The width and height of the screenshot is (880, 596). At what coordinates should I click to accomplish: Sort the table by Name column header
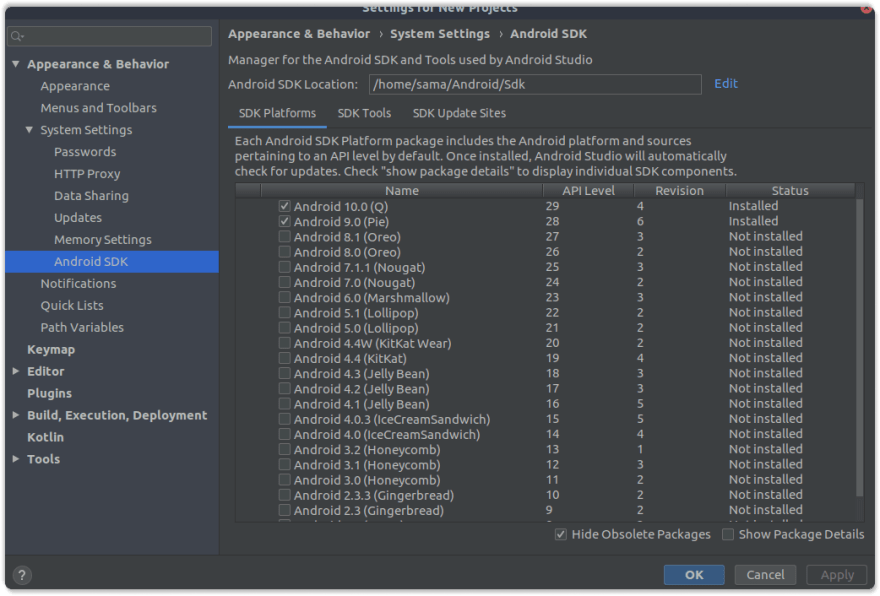(x=402, y=191)
